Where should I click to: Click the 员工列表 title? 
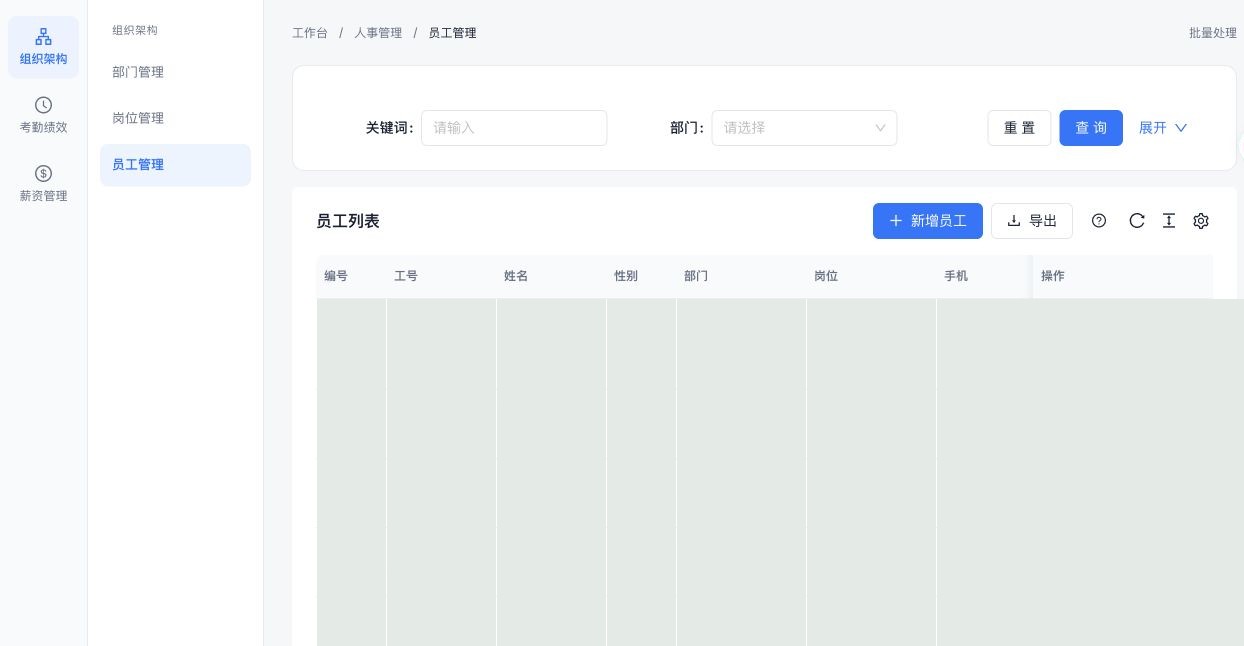point(348,221)
